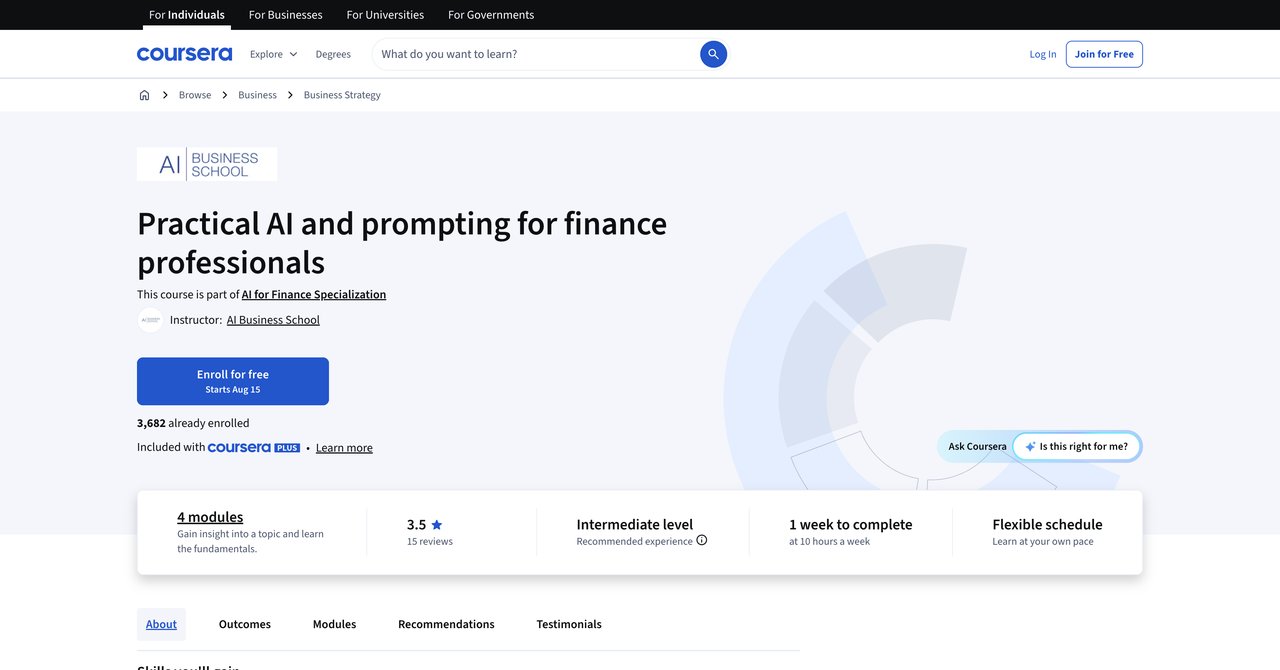Click the course title heading
1280x670 pixels.
pyautogui.click(x=402, y=242)
